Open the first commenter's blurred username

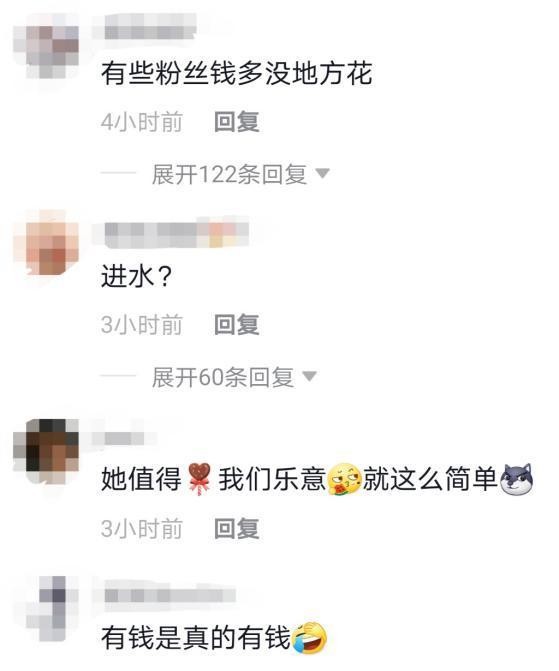click(x=150, y=27)
